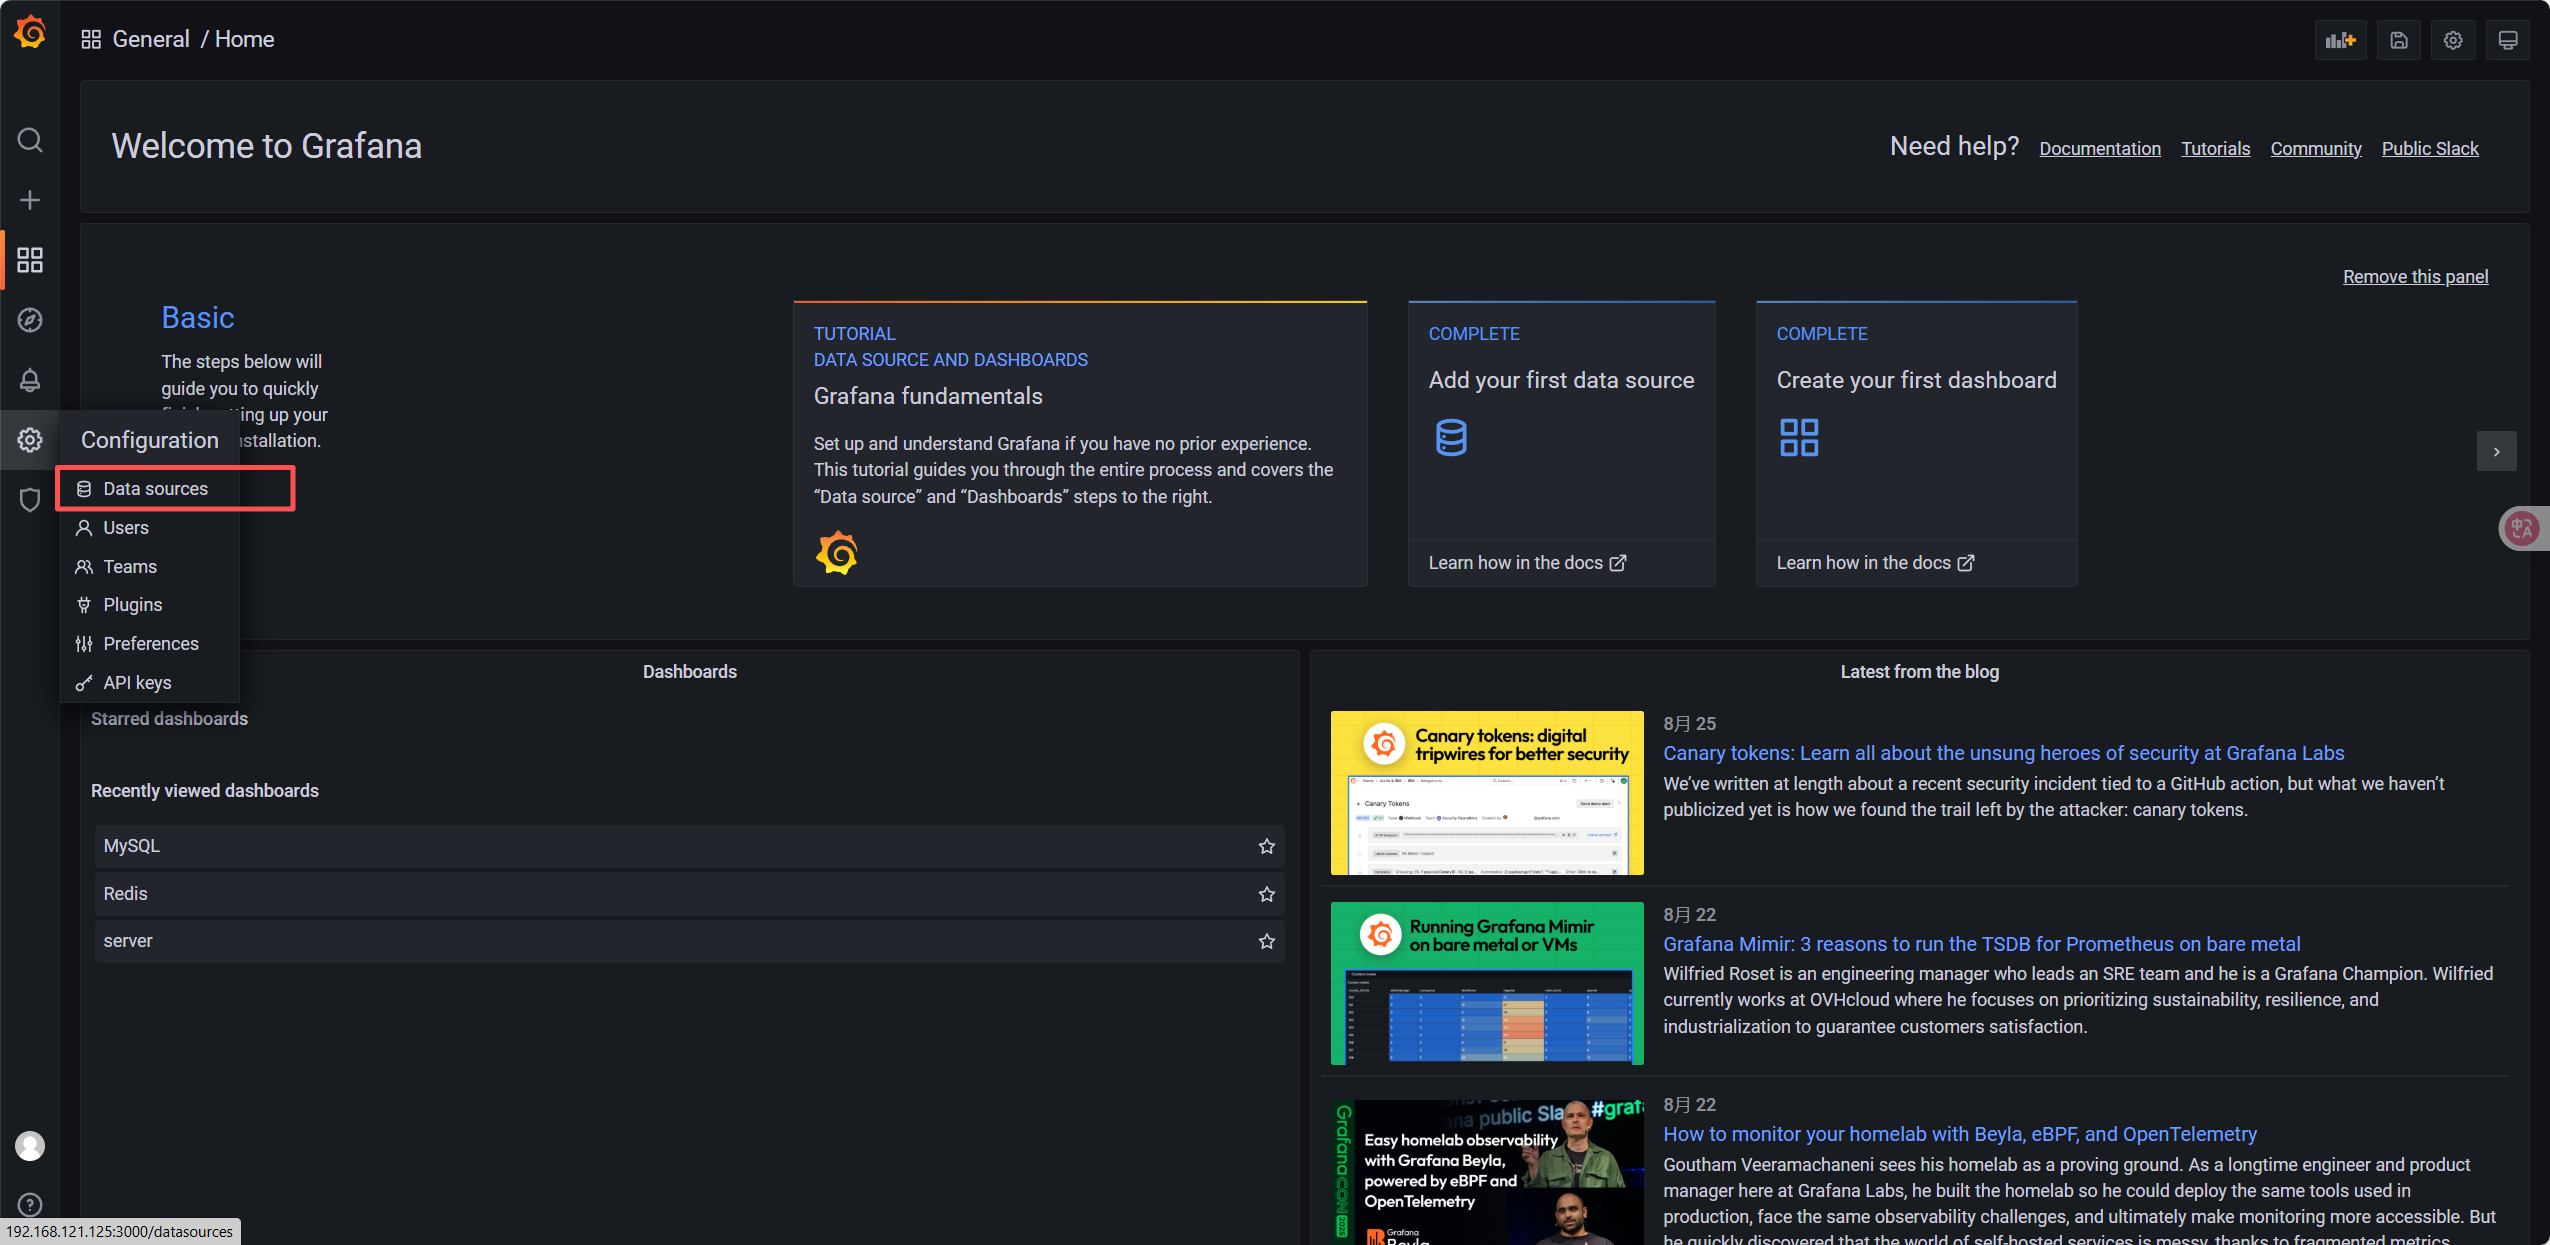
Task: Open the Help question mark icon
Action: coord(30,1205)
